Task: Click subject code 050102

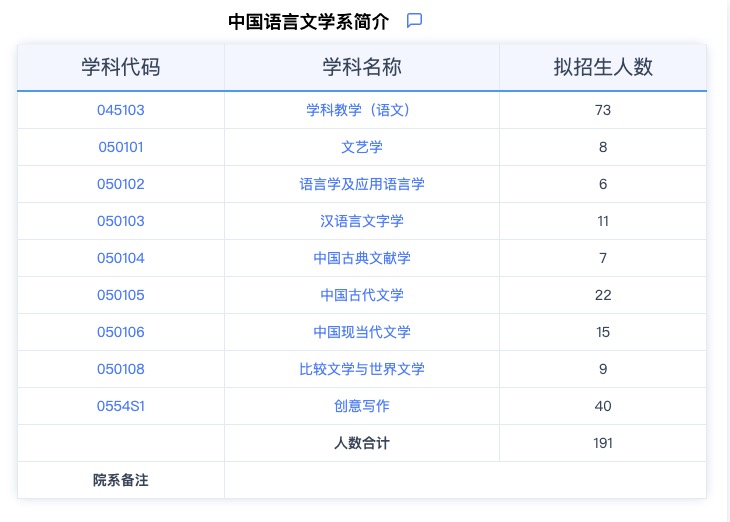Action: click(x=121, y=184)
